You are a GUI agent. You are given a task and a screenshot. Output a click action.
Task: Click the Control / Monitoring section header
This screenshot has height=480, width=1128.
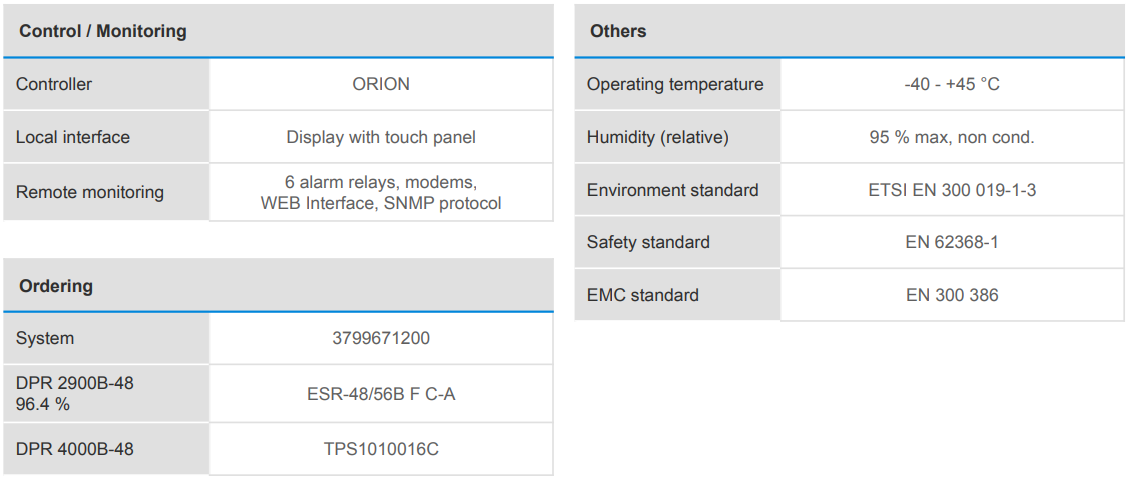click(x=103, y=31)
